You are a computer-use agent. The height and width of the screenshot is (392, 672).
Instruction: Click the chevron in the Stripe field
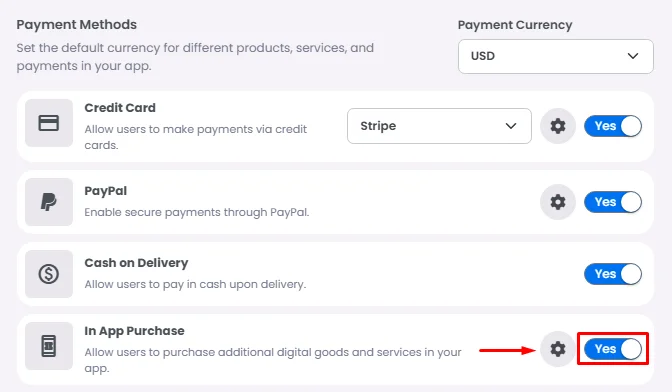(511, 126)
